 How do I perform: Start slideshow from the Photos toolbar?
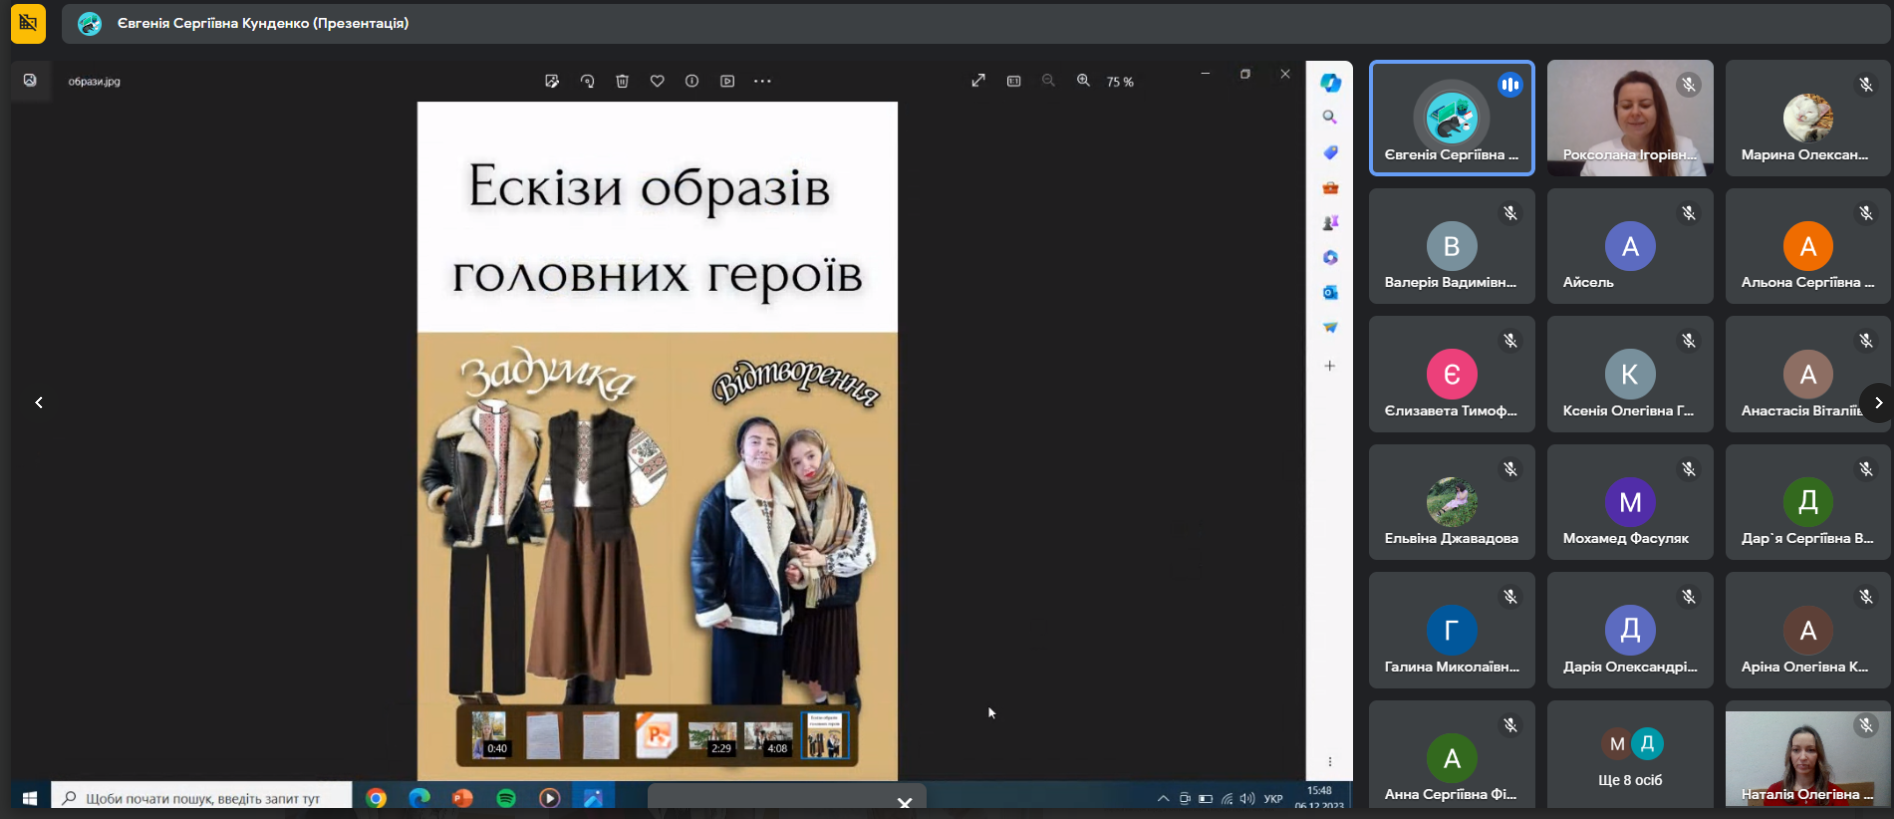[727, 81]
